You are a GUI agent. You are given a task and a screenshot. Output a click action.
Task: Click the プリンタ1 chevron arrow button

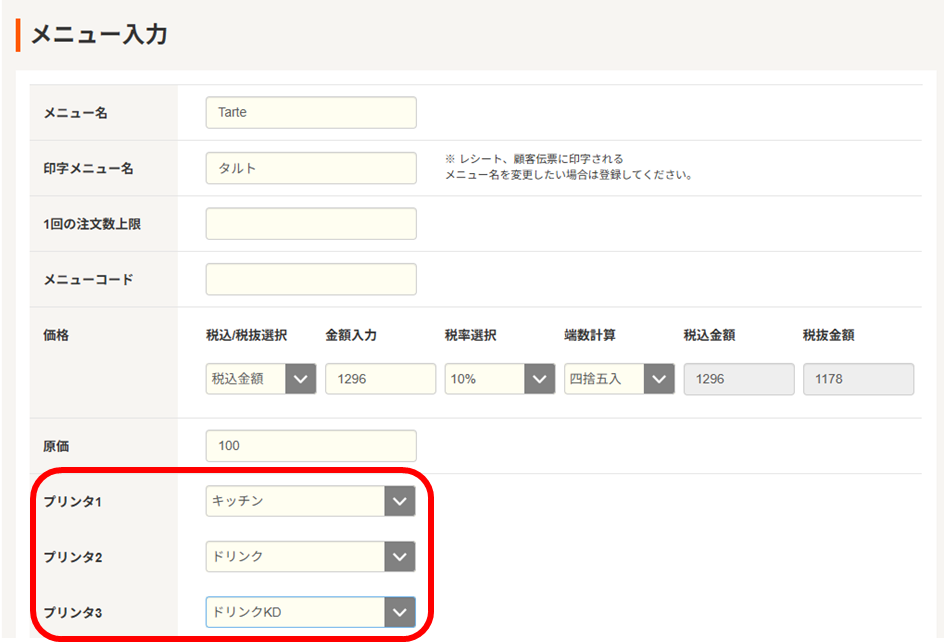point(400,501)
